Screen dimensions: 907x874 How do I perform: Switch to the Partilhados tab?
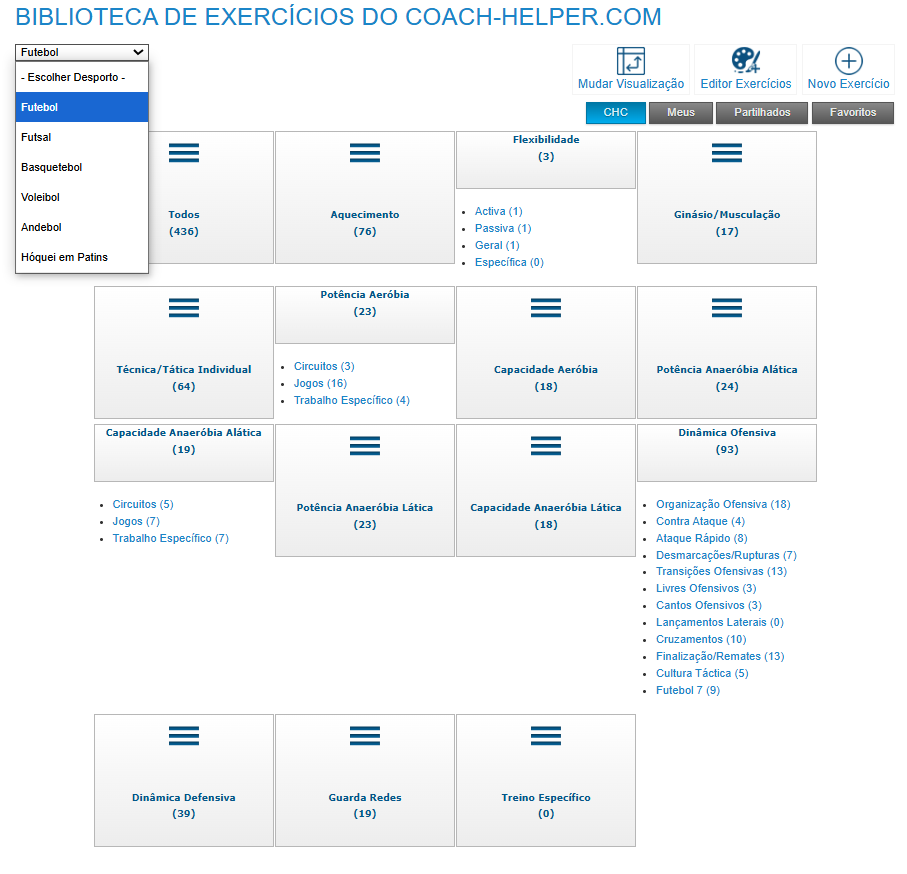pyautogui.click(x=762, y=113)
